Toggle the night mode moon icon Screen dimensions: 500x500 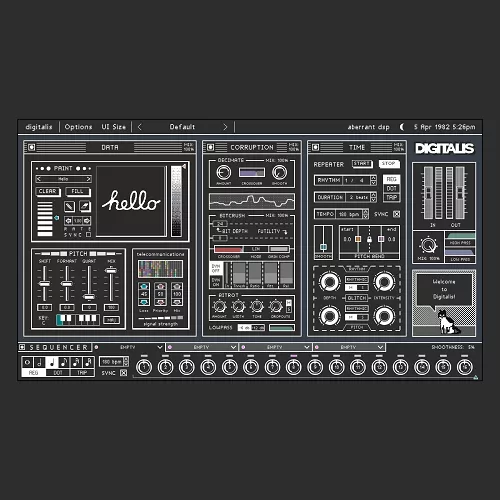(x=402, y=127)
